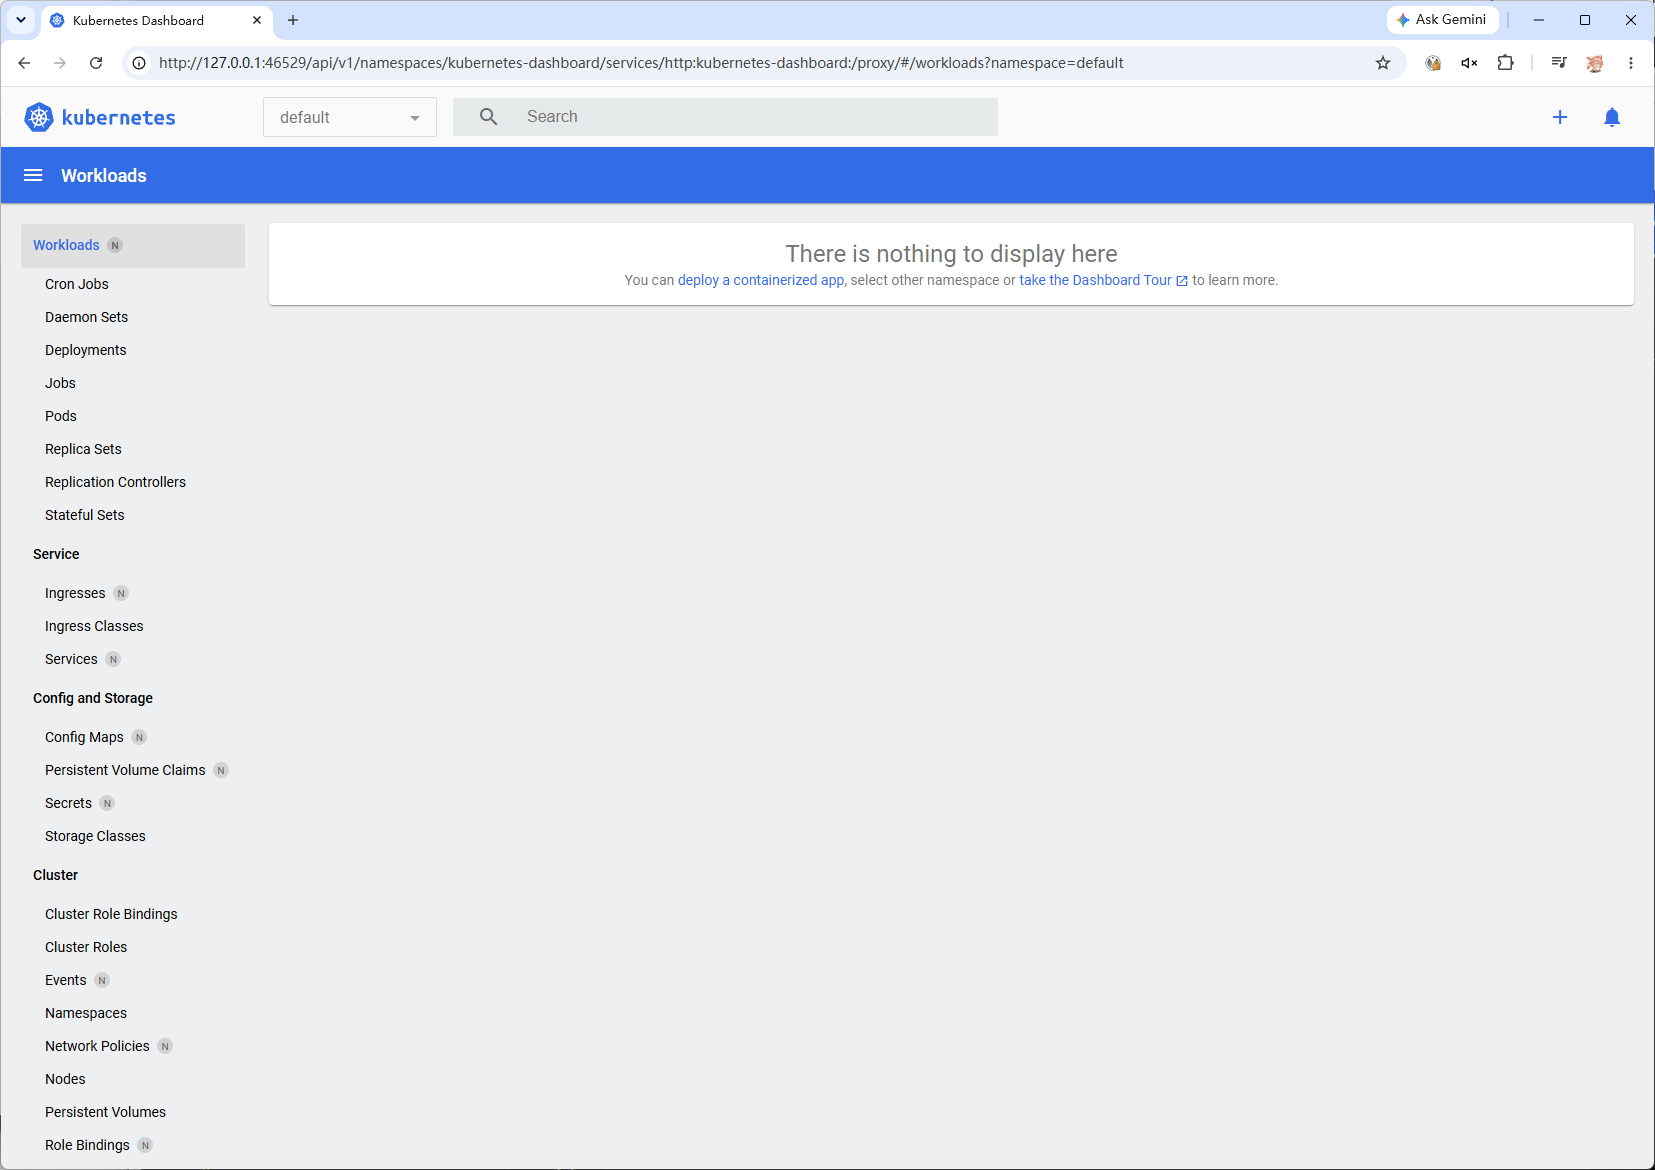Open the browser extensions puzzle icon

pos(1505,63)
